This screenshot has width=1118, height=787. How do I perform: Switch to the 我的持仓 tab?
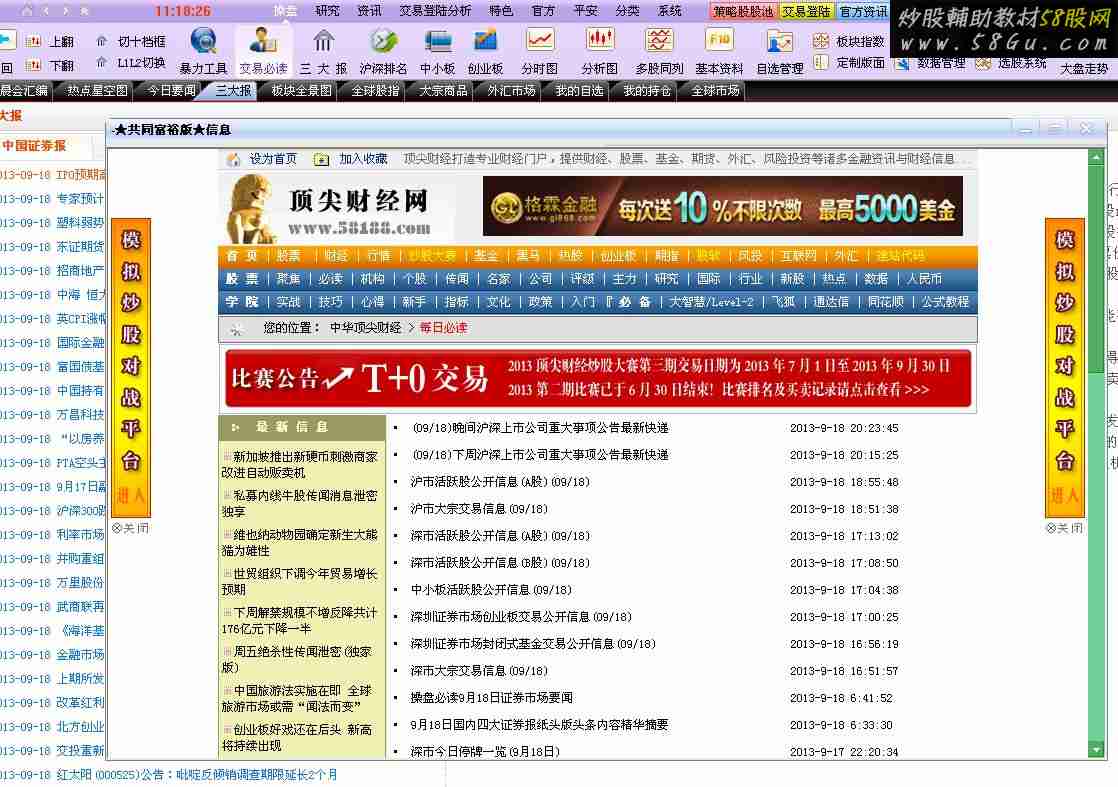point(647,91)
